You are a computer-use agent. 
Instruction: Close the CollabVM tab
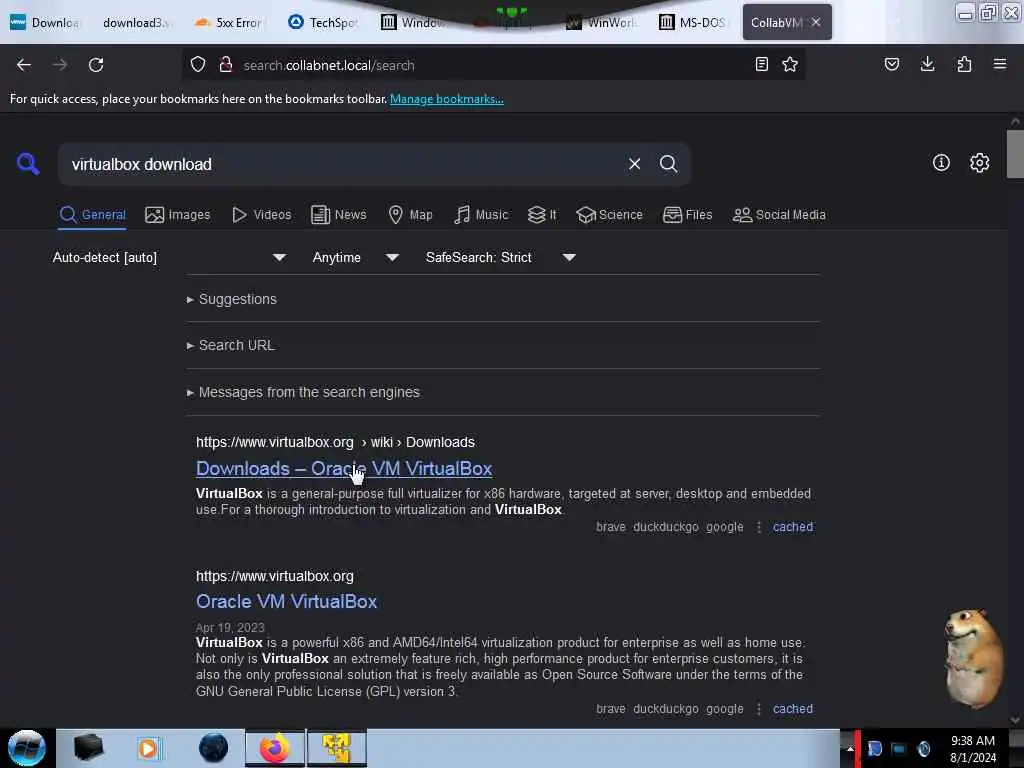click(816, 22)
